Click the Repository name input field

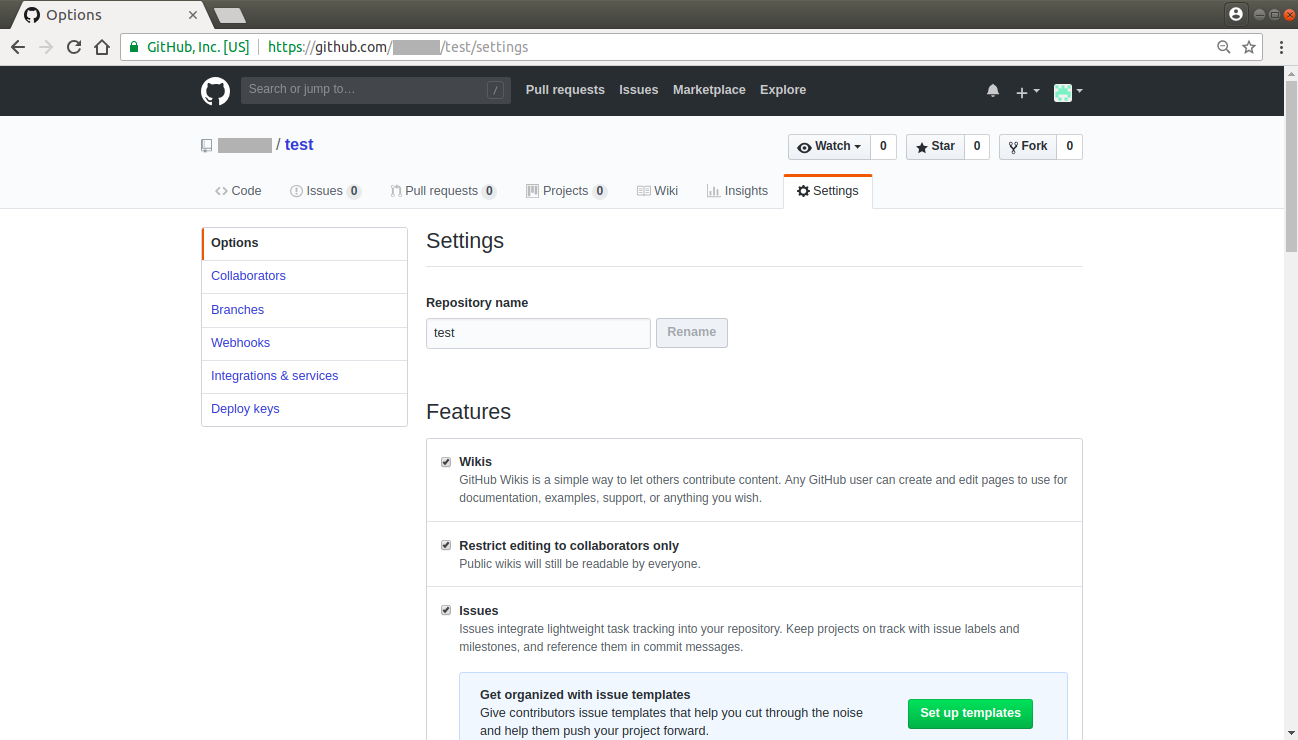tap(538, 333)
